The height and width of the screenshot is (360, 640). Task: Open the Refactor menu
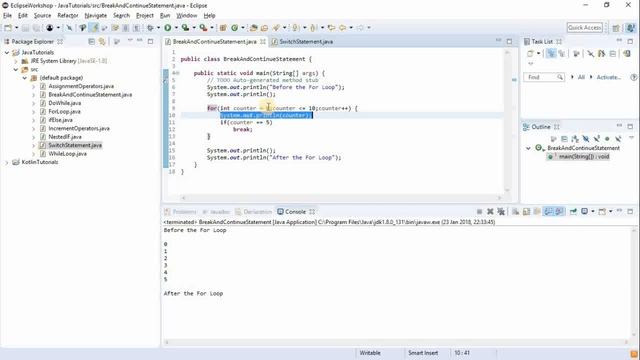point(68,16)
